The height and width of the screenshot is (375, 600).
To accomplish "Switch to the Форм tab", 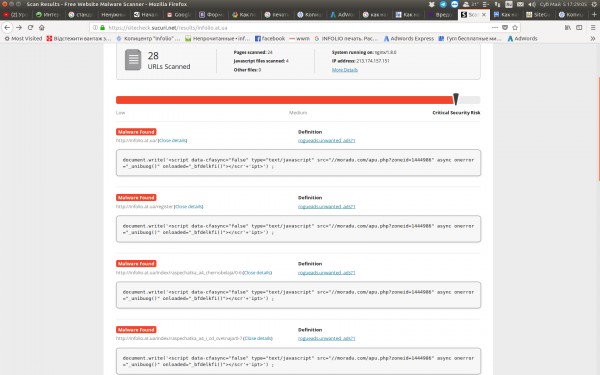I will coord(212,15).
